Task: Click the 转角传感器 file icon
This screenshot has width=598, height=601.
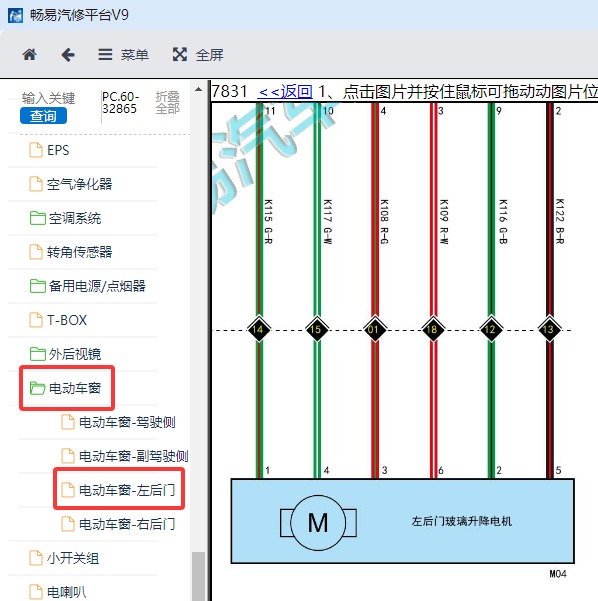Action: point(36,252)
